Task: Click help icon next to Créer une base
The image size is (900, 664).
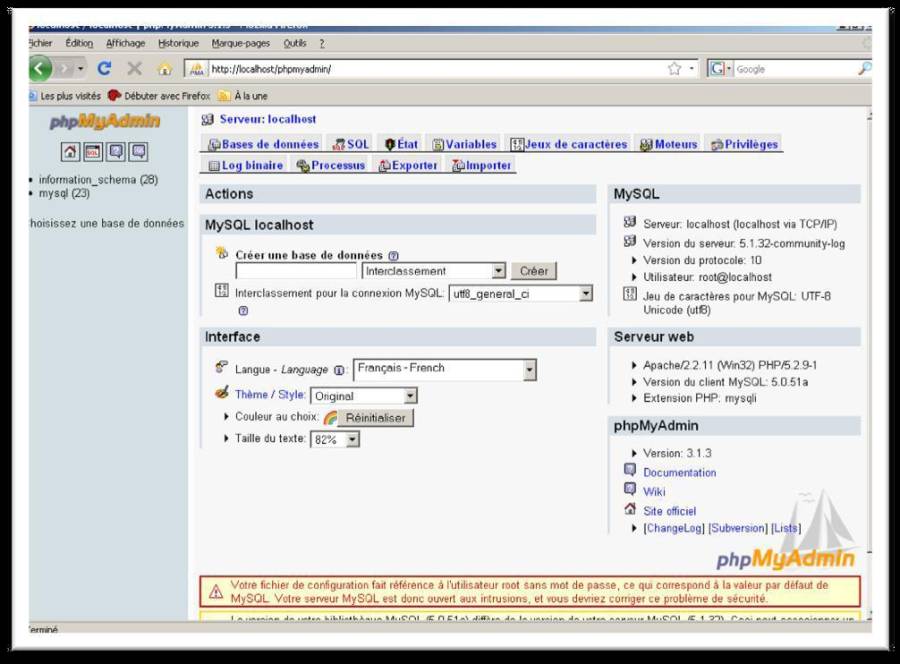Action: [393, 256]
